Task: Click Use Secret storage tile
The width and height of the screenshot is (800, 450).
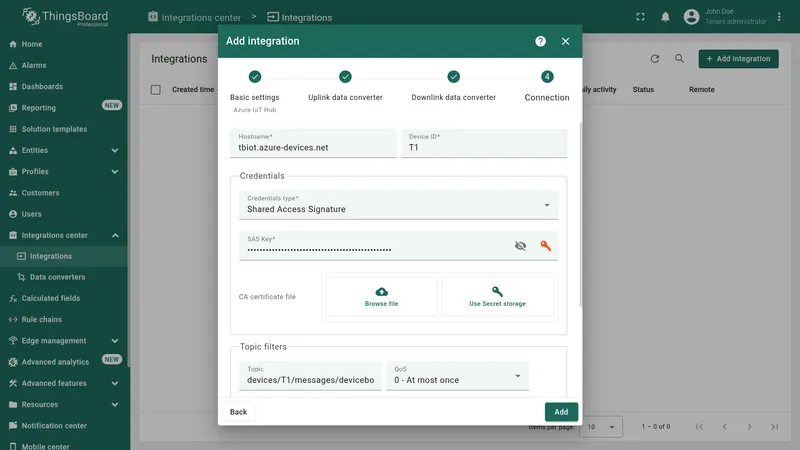Action: [x=497, y=296]
